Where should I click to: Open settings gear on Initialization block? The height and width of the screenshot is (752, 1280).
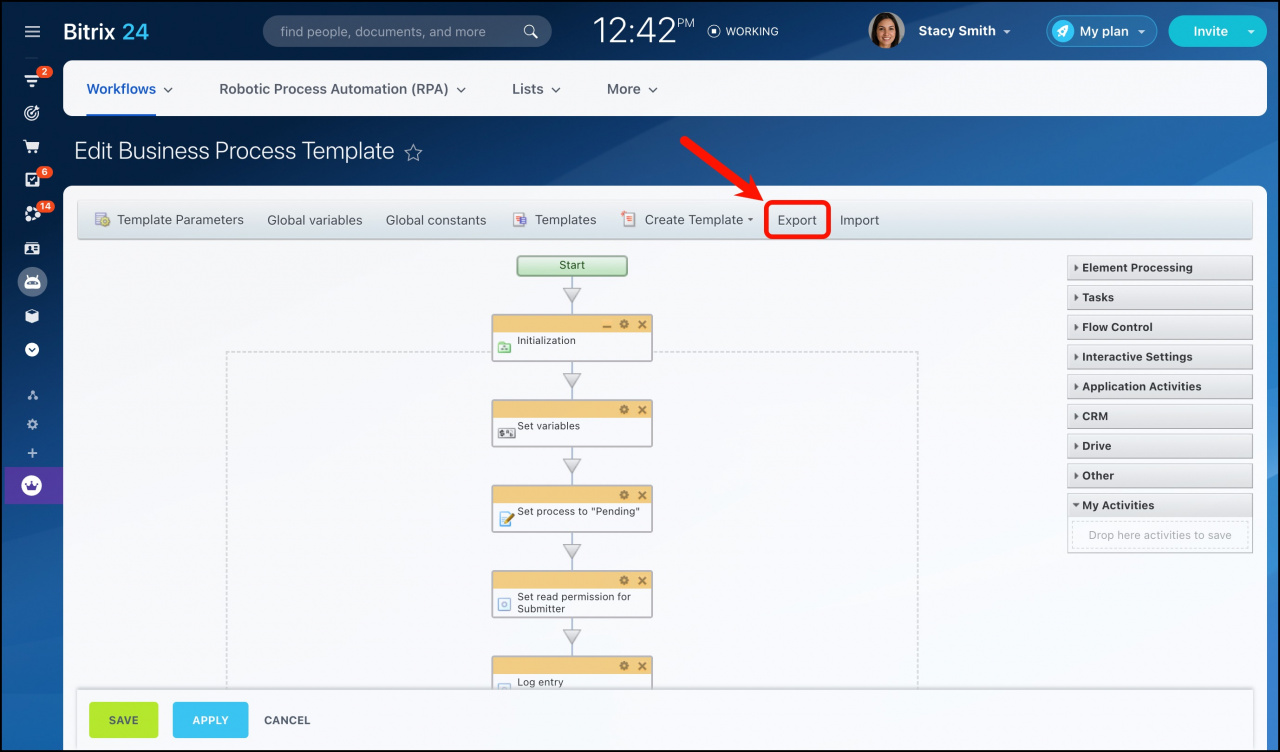pyautogui.click(x=624, y=324)
